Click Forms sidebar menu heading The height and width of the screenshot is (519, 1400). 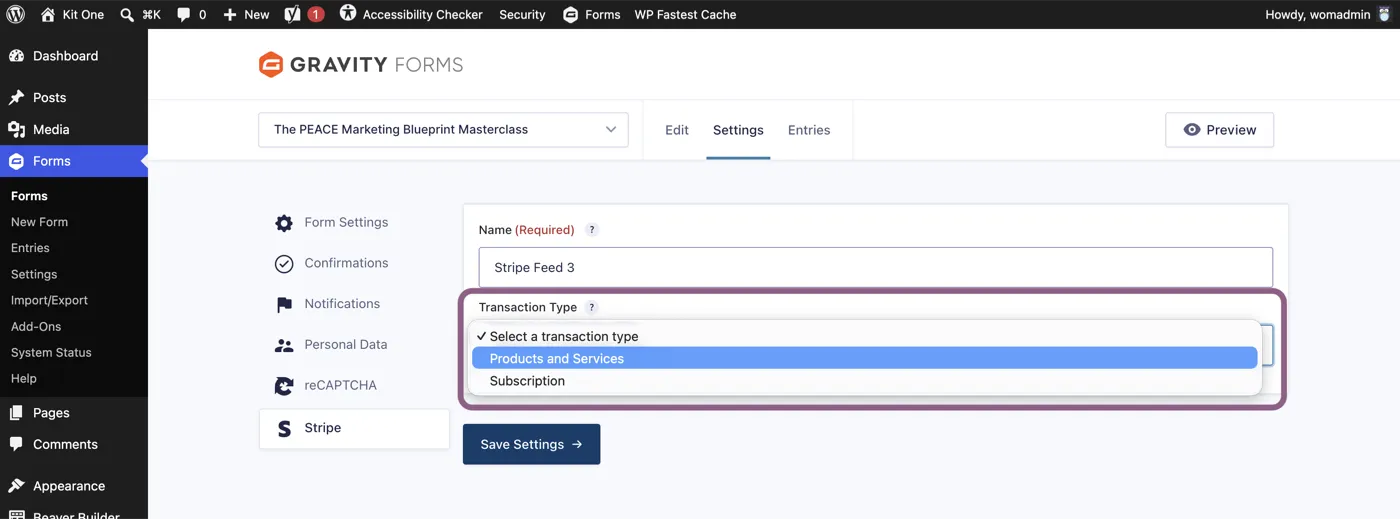pos(74,161)
